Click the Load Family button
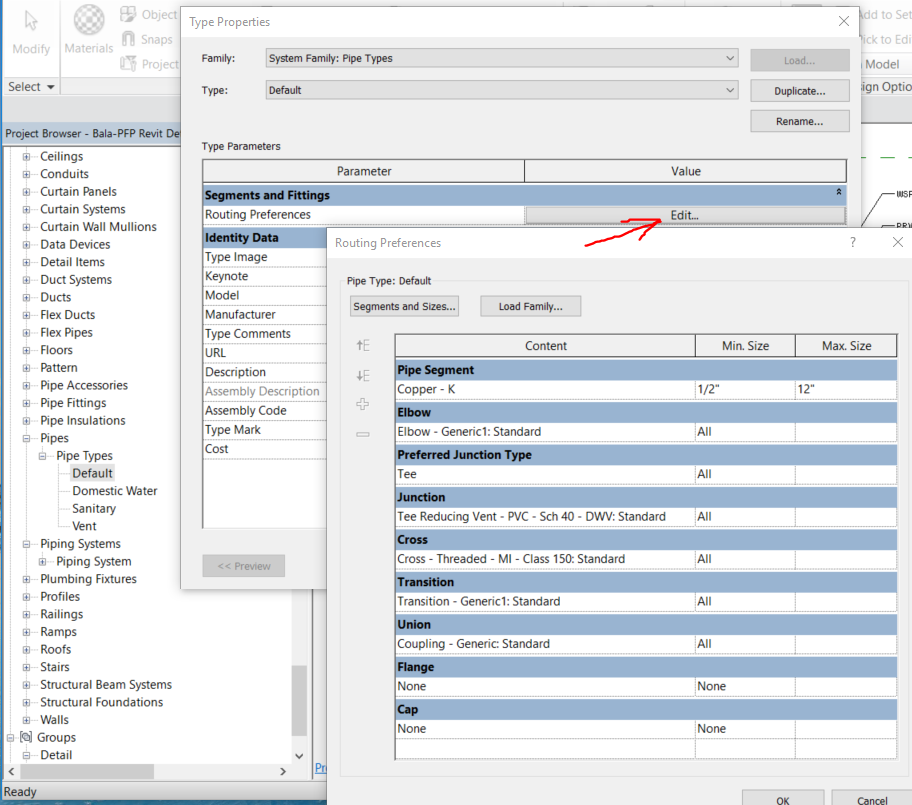912x805 pixels. (530, 306)
